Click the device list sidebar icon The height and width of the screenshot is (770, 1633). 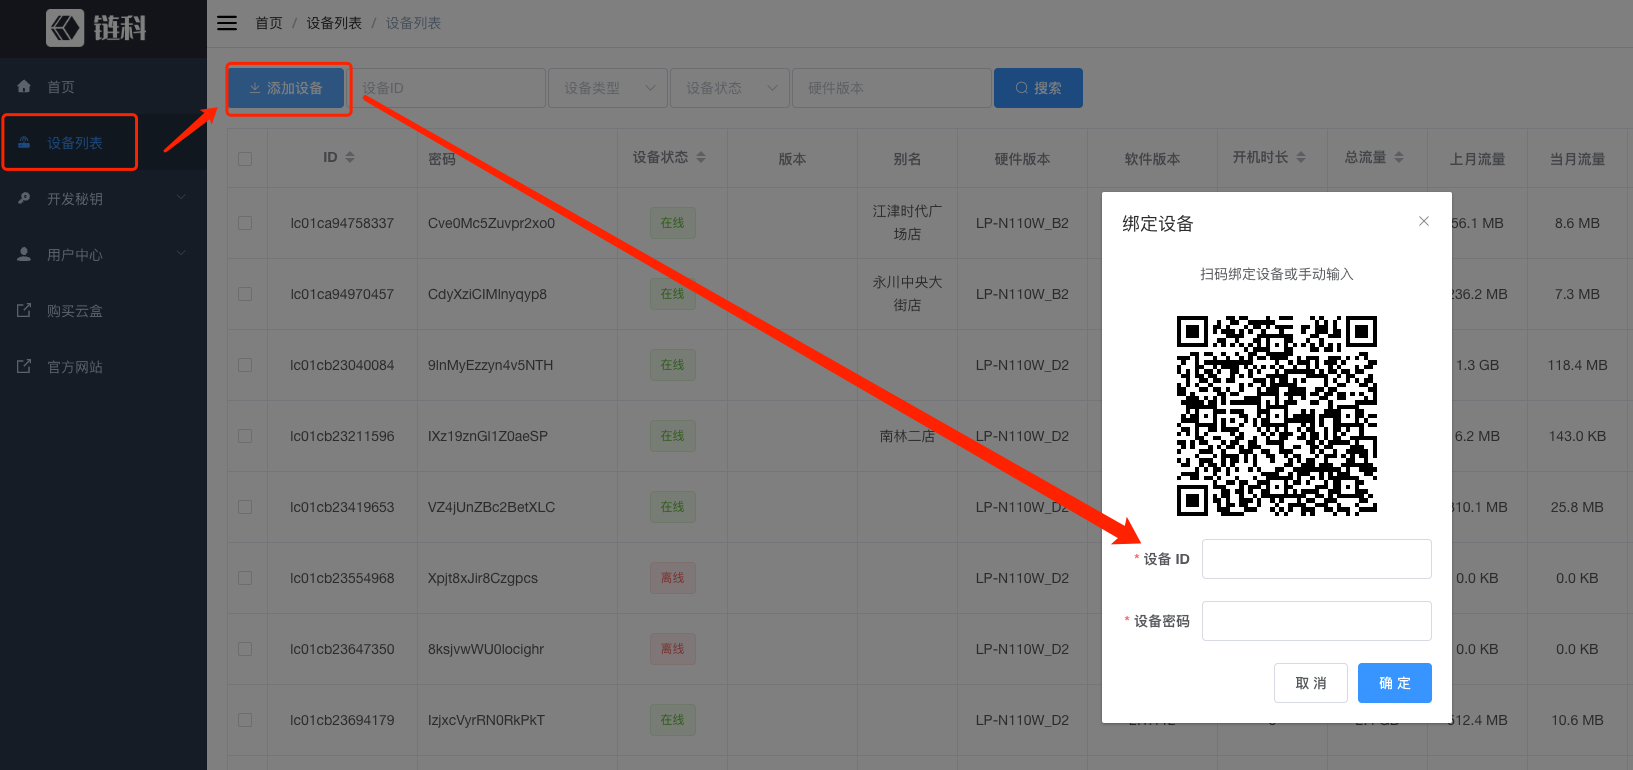(x=24, y=143)
